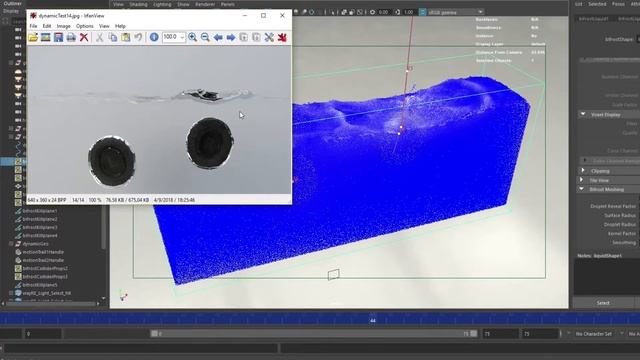This screenshot has width=640, height=360.
Task: Click the Paste clipboard icon in IrfanView
Action: (x=125, y=38)
